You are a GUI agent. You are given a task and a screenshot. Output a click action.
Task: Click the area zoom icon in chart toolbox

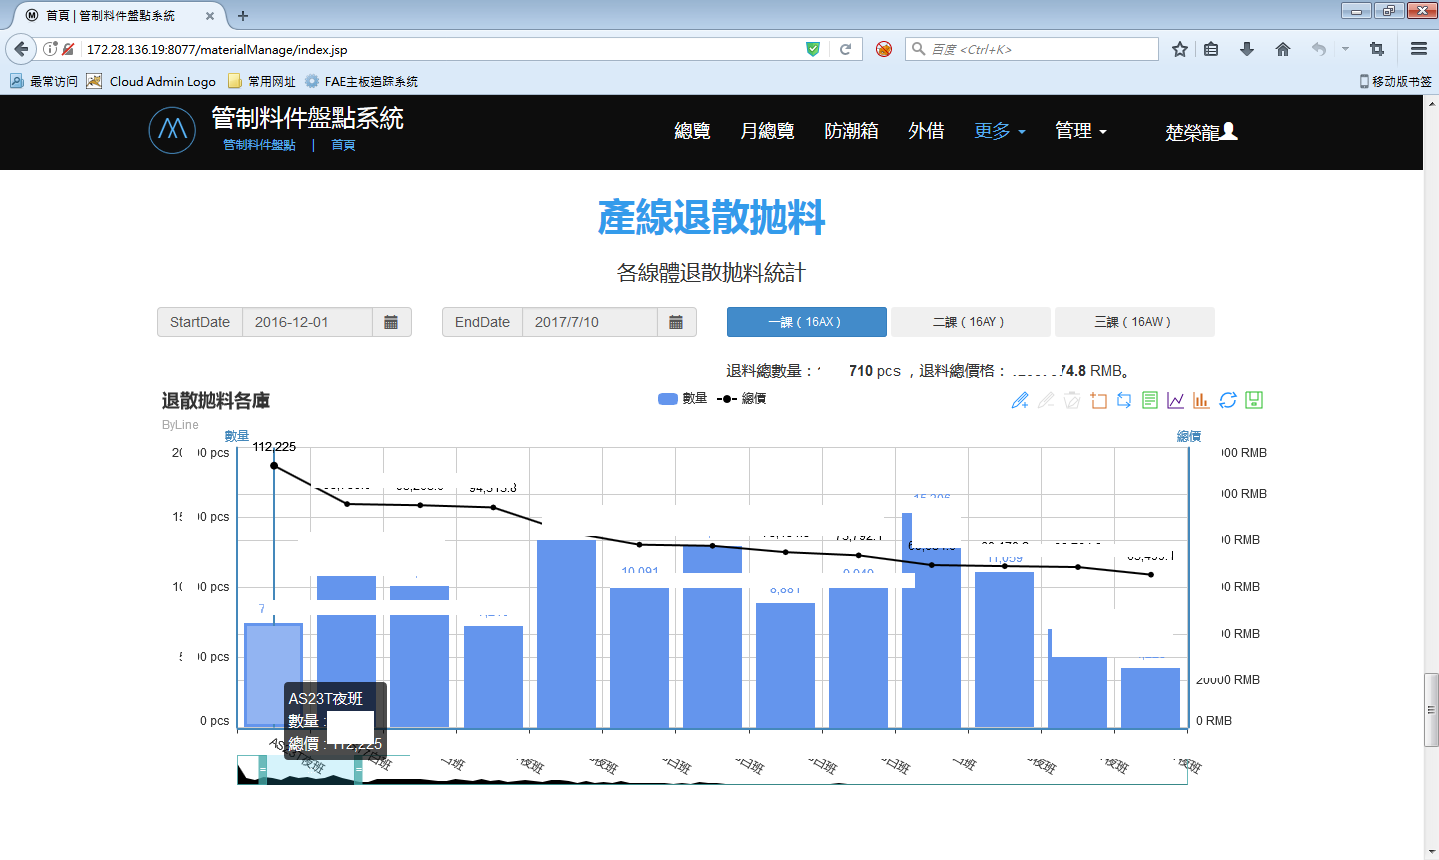1098,401
